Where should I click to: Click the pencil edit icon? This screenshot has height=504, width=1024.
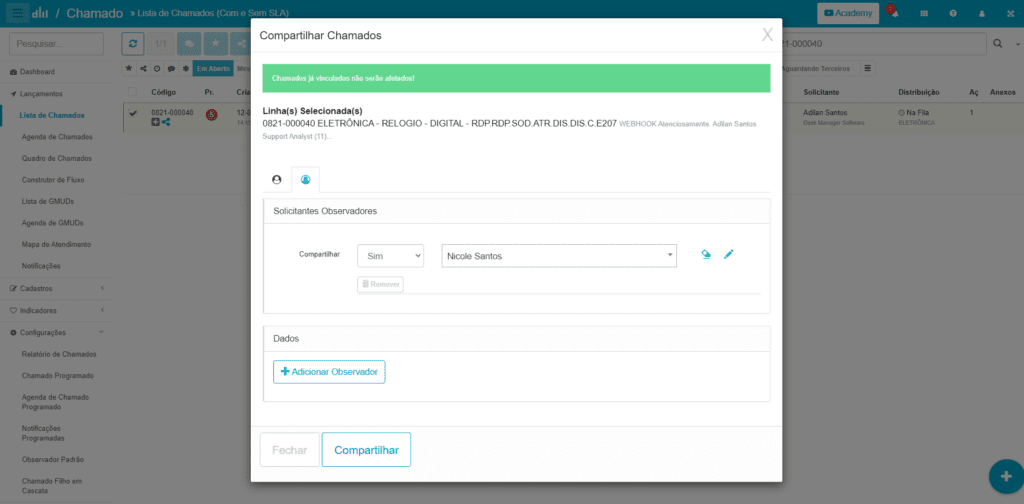[729, 254]
